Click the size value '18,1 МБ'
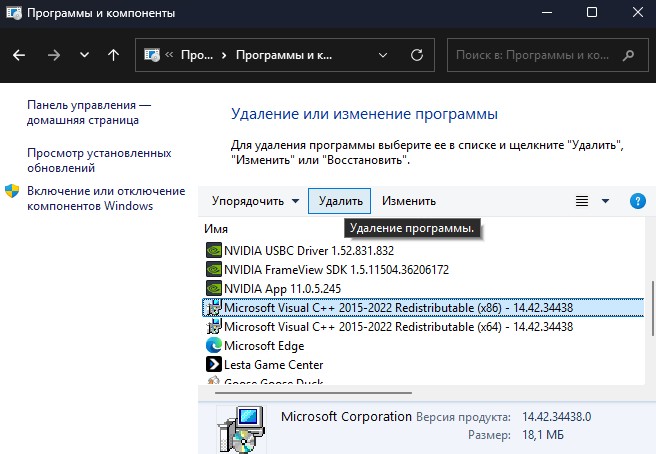656x454 pixels. (x=543, y=435)
